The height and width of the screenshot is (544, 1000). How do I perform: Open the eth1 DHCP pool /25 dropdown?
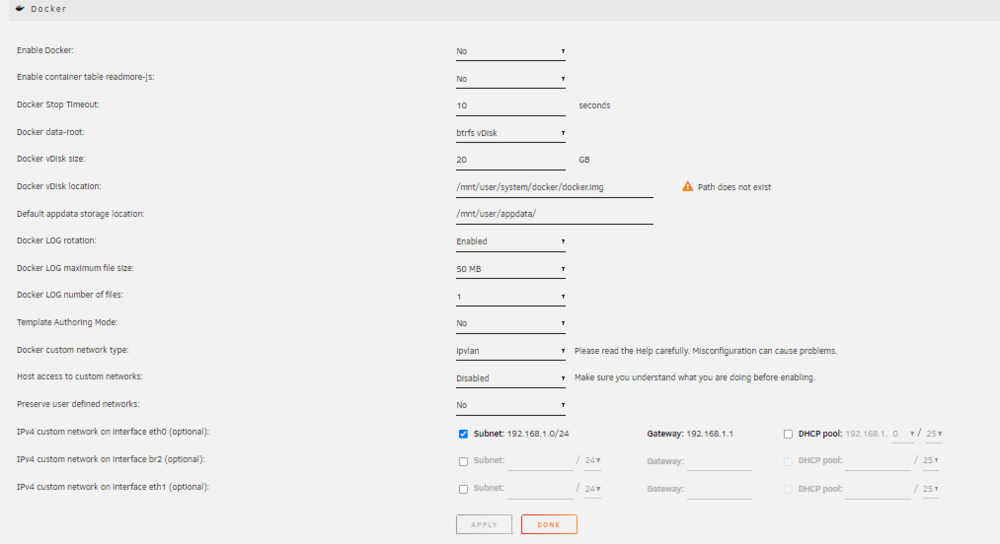pos(930,489)
